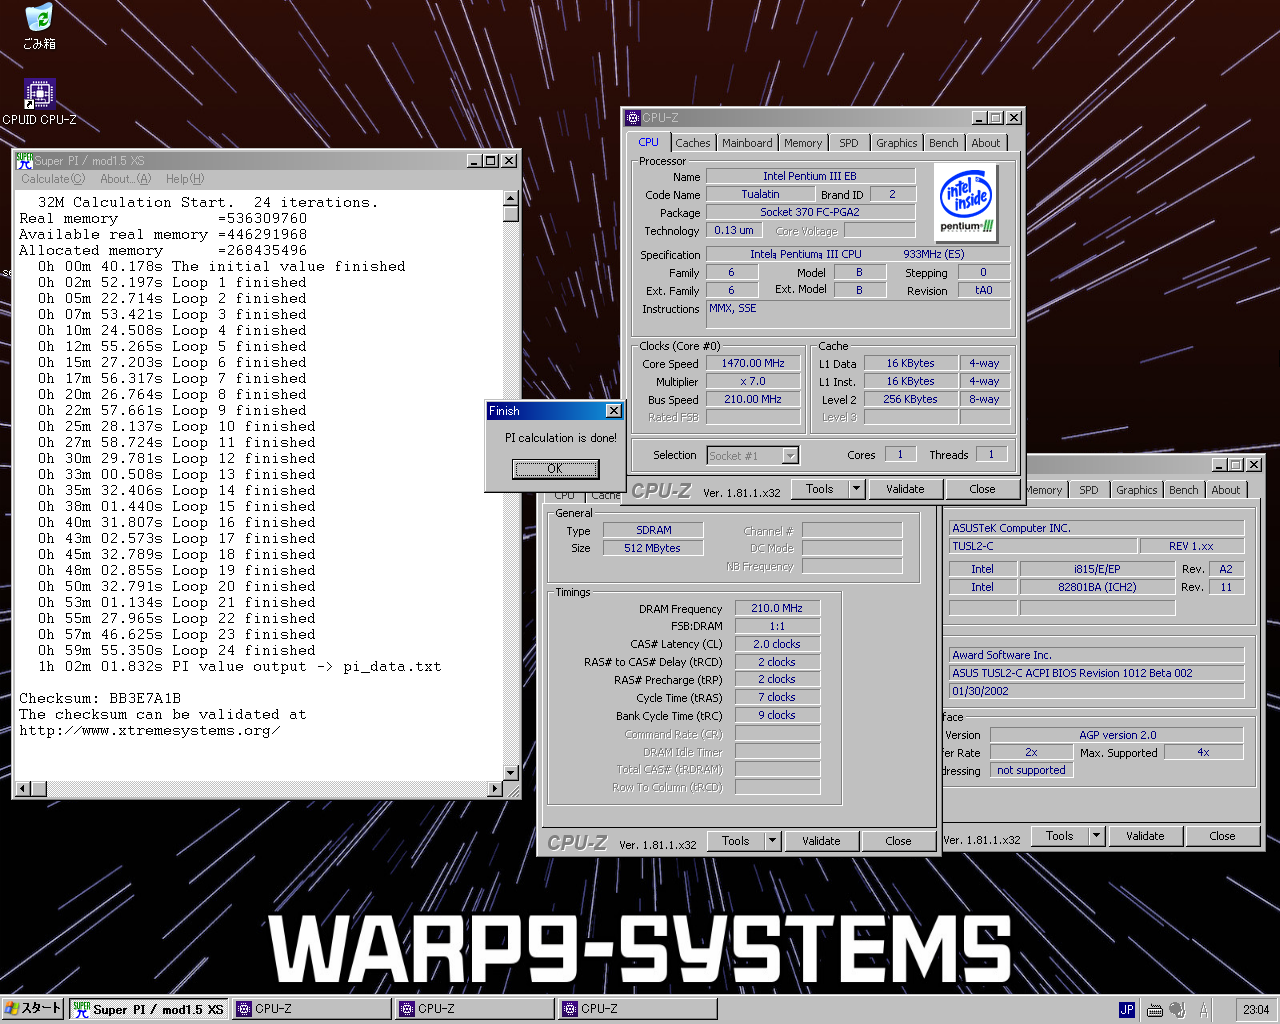Expand Tools arrow in memory CPU-Z window
The width and height of the screenshot is (1280, 1024).
pos(773,841)
